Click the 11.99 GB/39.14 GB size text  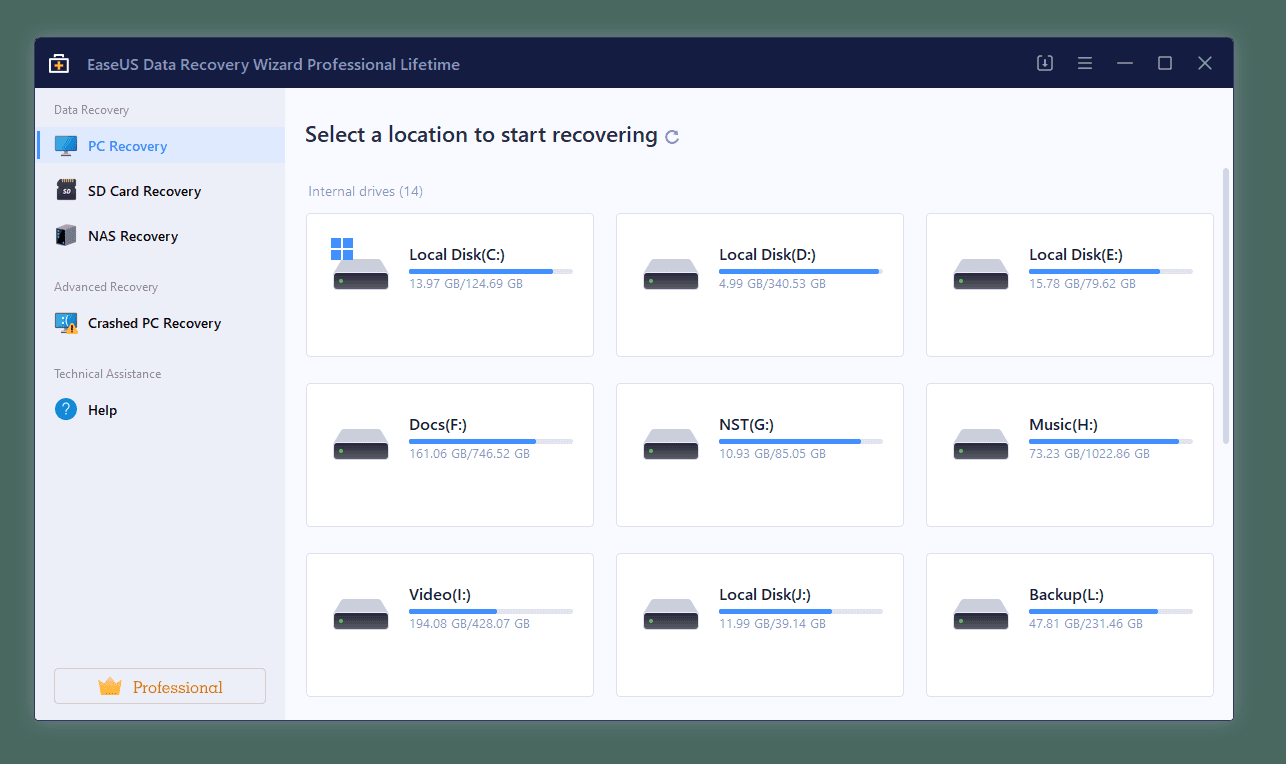pos(772,624)
